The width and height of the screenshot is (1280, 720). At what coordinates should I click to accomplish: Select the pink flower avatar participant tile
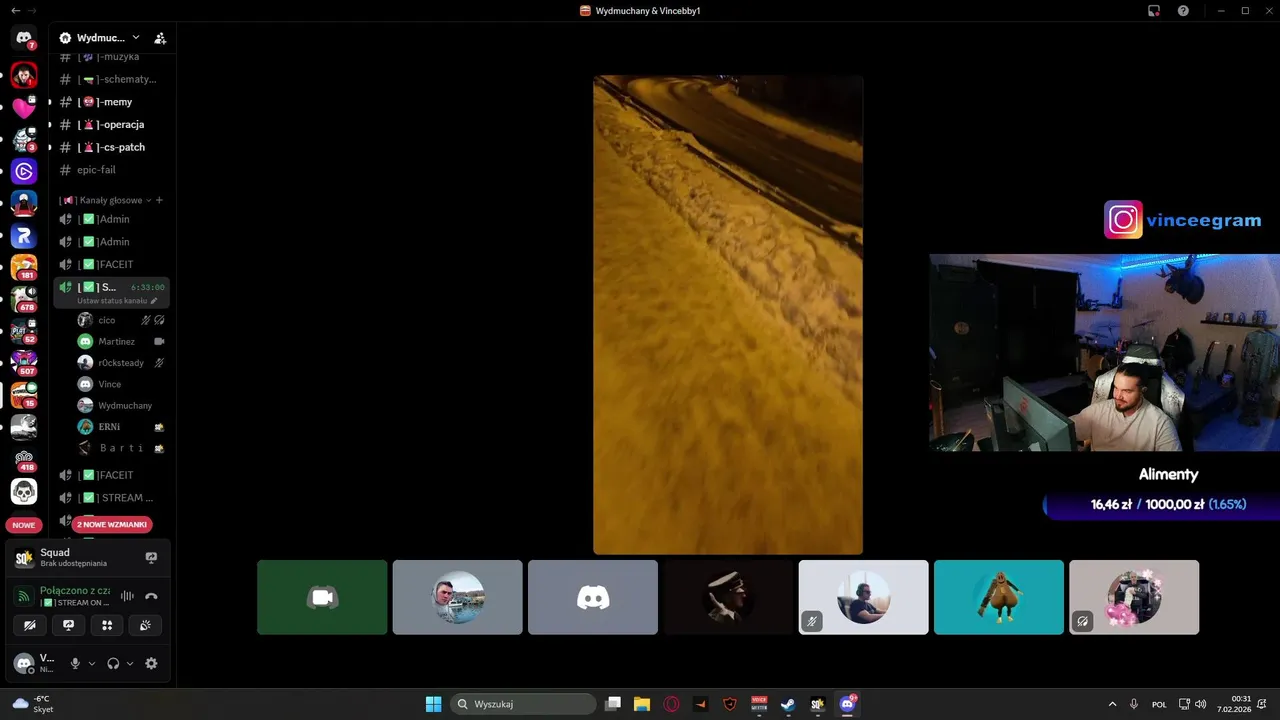(1134, 597)
